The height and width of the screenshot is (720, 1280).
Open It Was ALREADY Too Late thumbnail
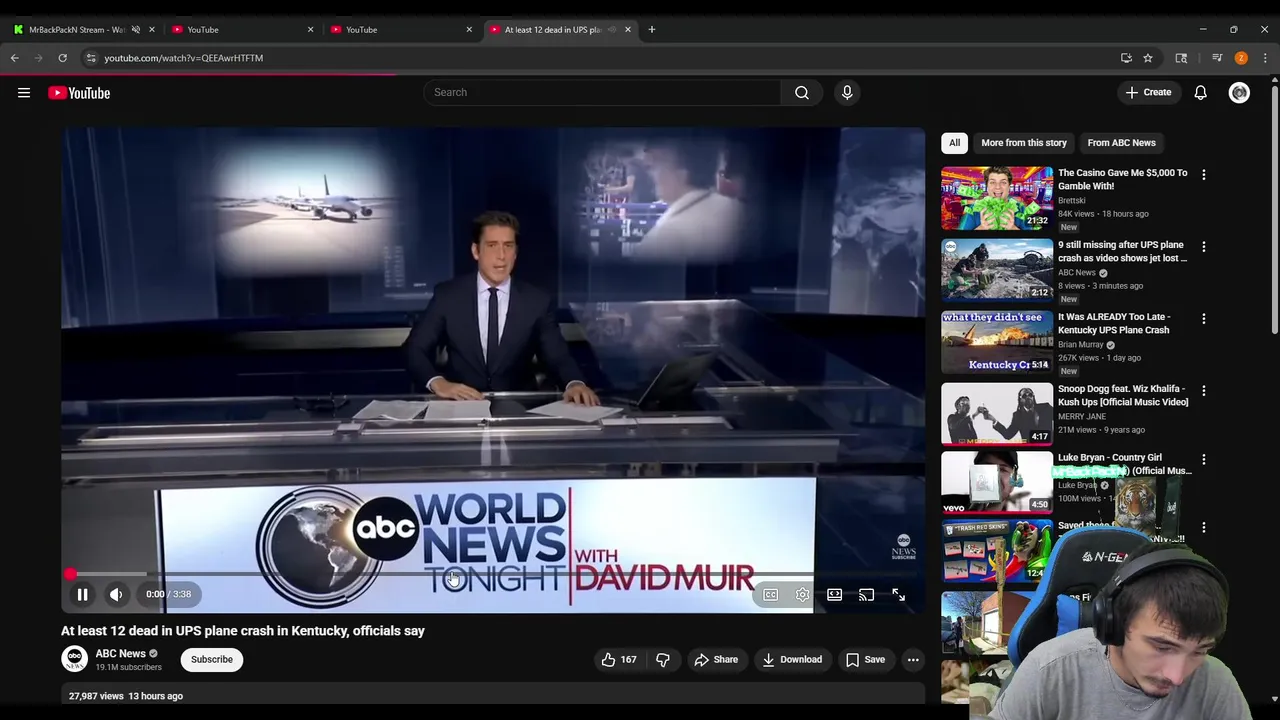(x=997, y=342)
